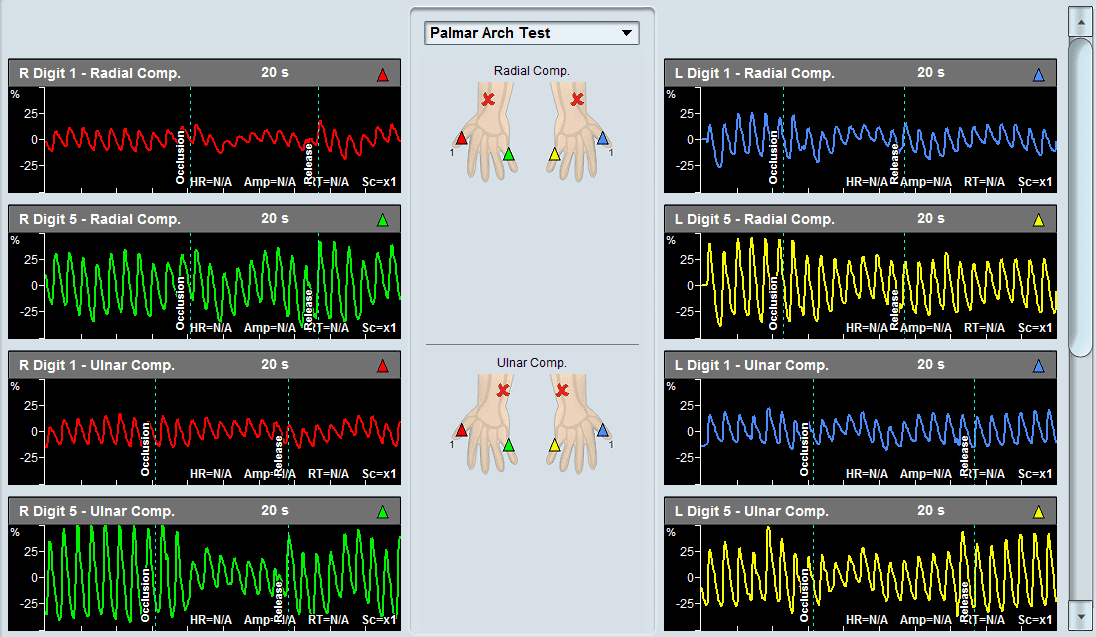The image size is (1096, 637).
Task: Click the red triangle on R Digit 1 Radial header
Action: (383, 72)
